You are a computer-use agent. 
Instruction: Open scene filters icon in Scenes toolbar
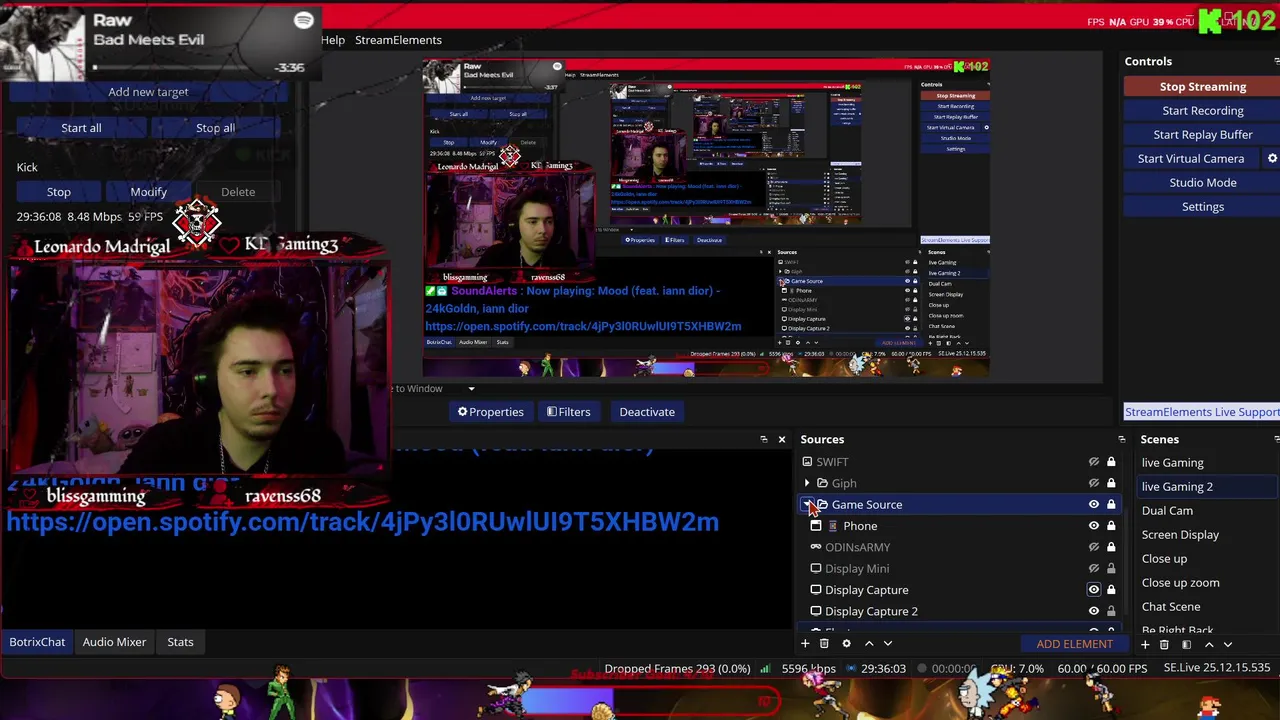[1186, 645]
